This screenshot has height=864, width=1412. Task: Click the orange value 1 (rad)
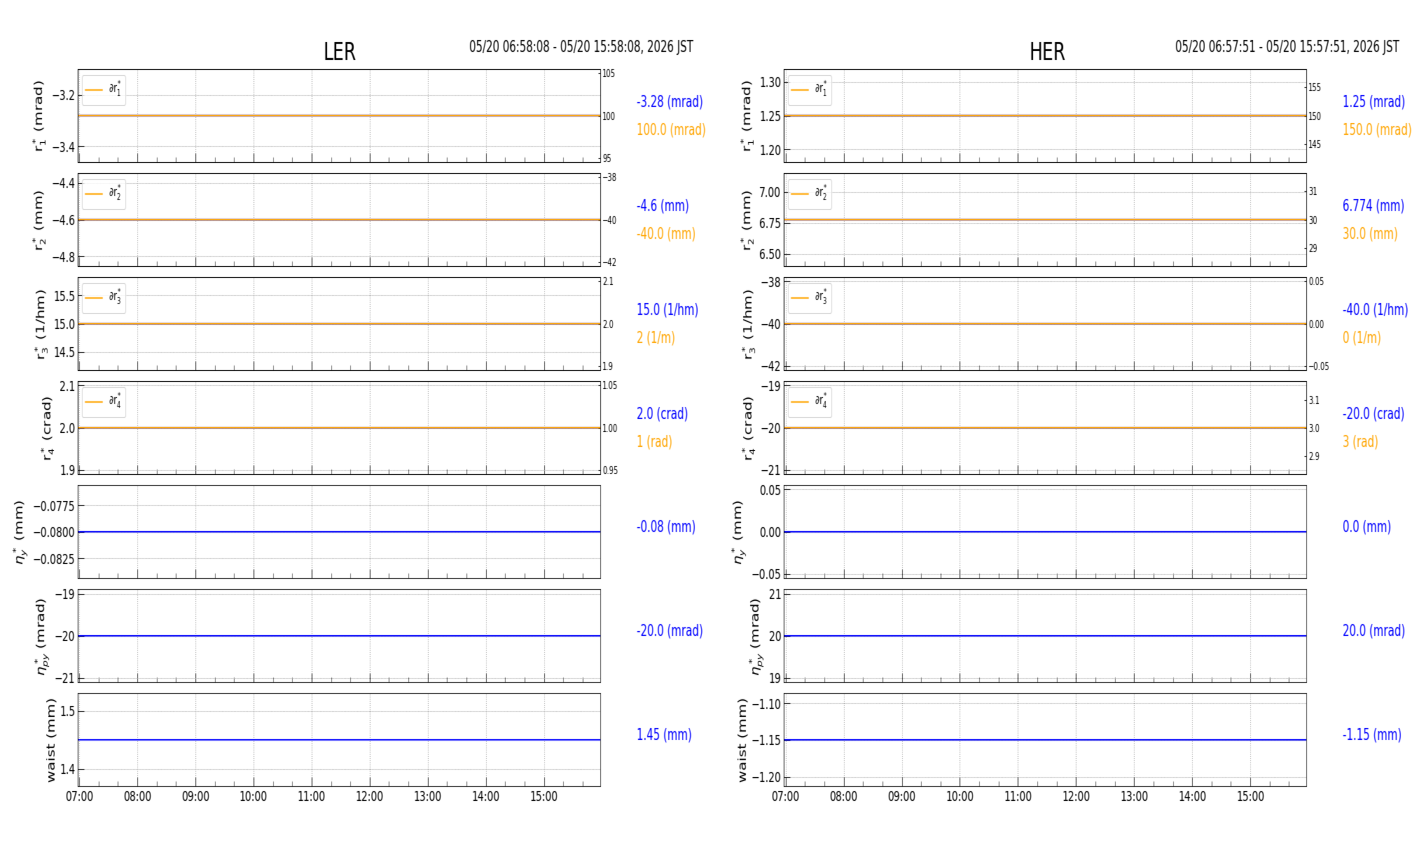click(655, 442)
